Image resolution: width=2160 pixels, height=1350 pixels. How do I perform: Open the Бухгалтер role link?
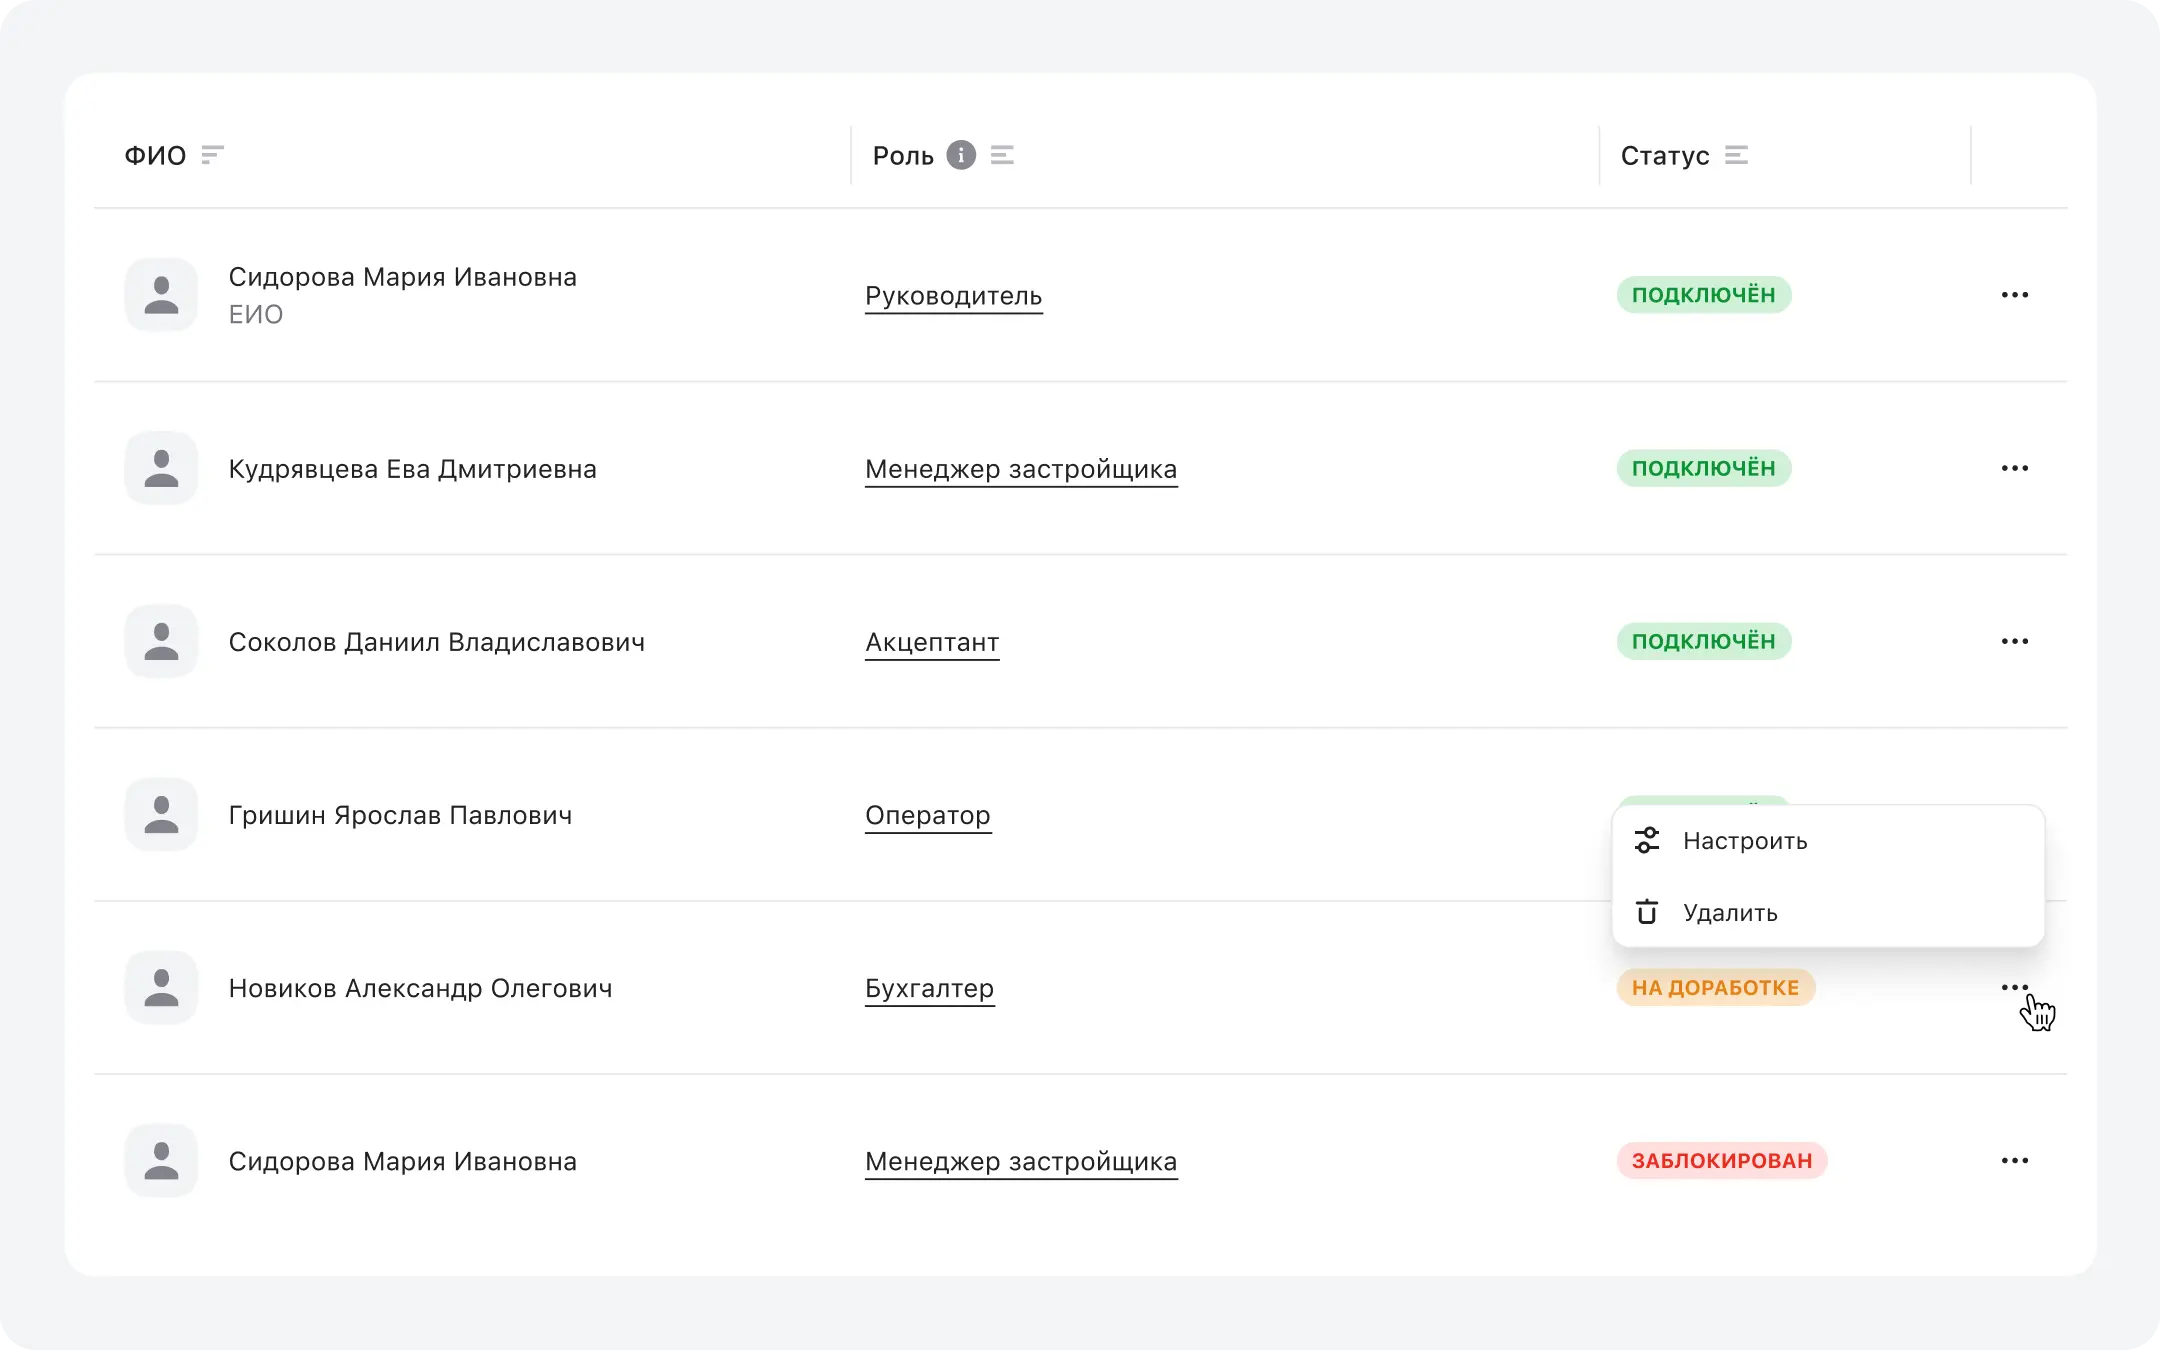click(929, 988)
